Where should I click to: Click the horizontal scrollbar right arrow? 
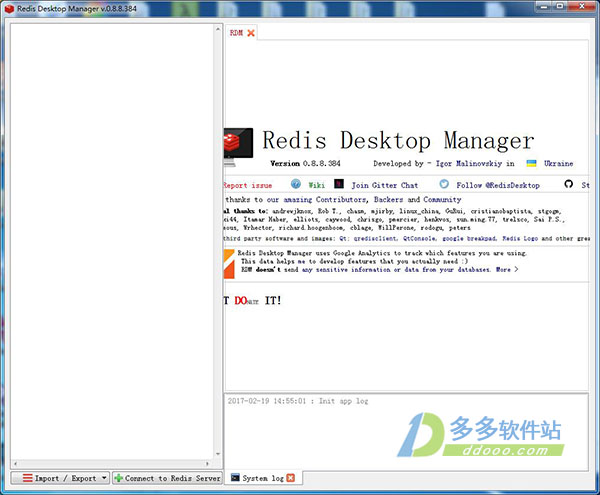[x=207, y=463]
